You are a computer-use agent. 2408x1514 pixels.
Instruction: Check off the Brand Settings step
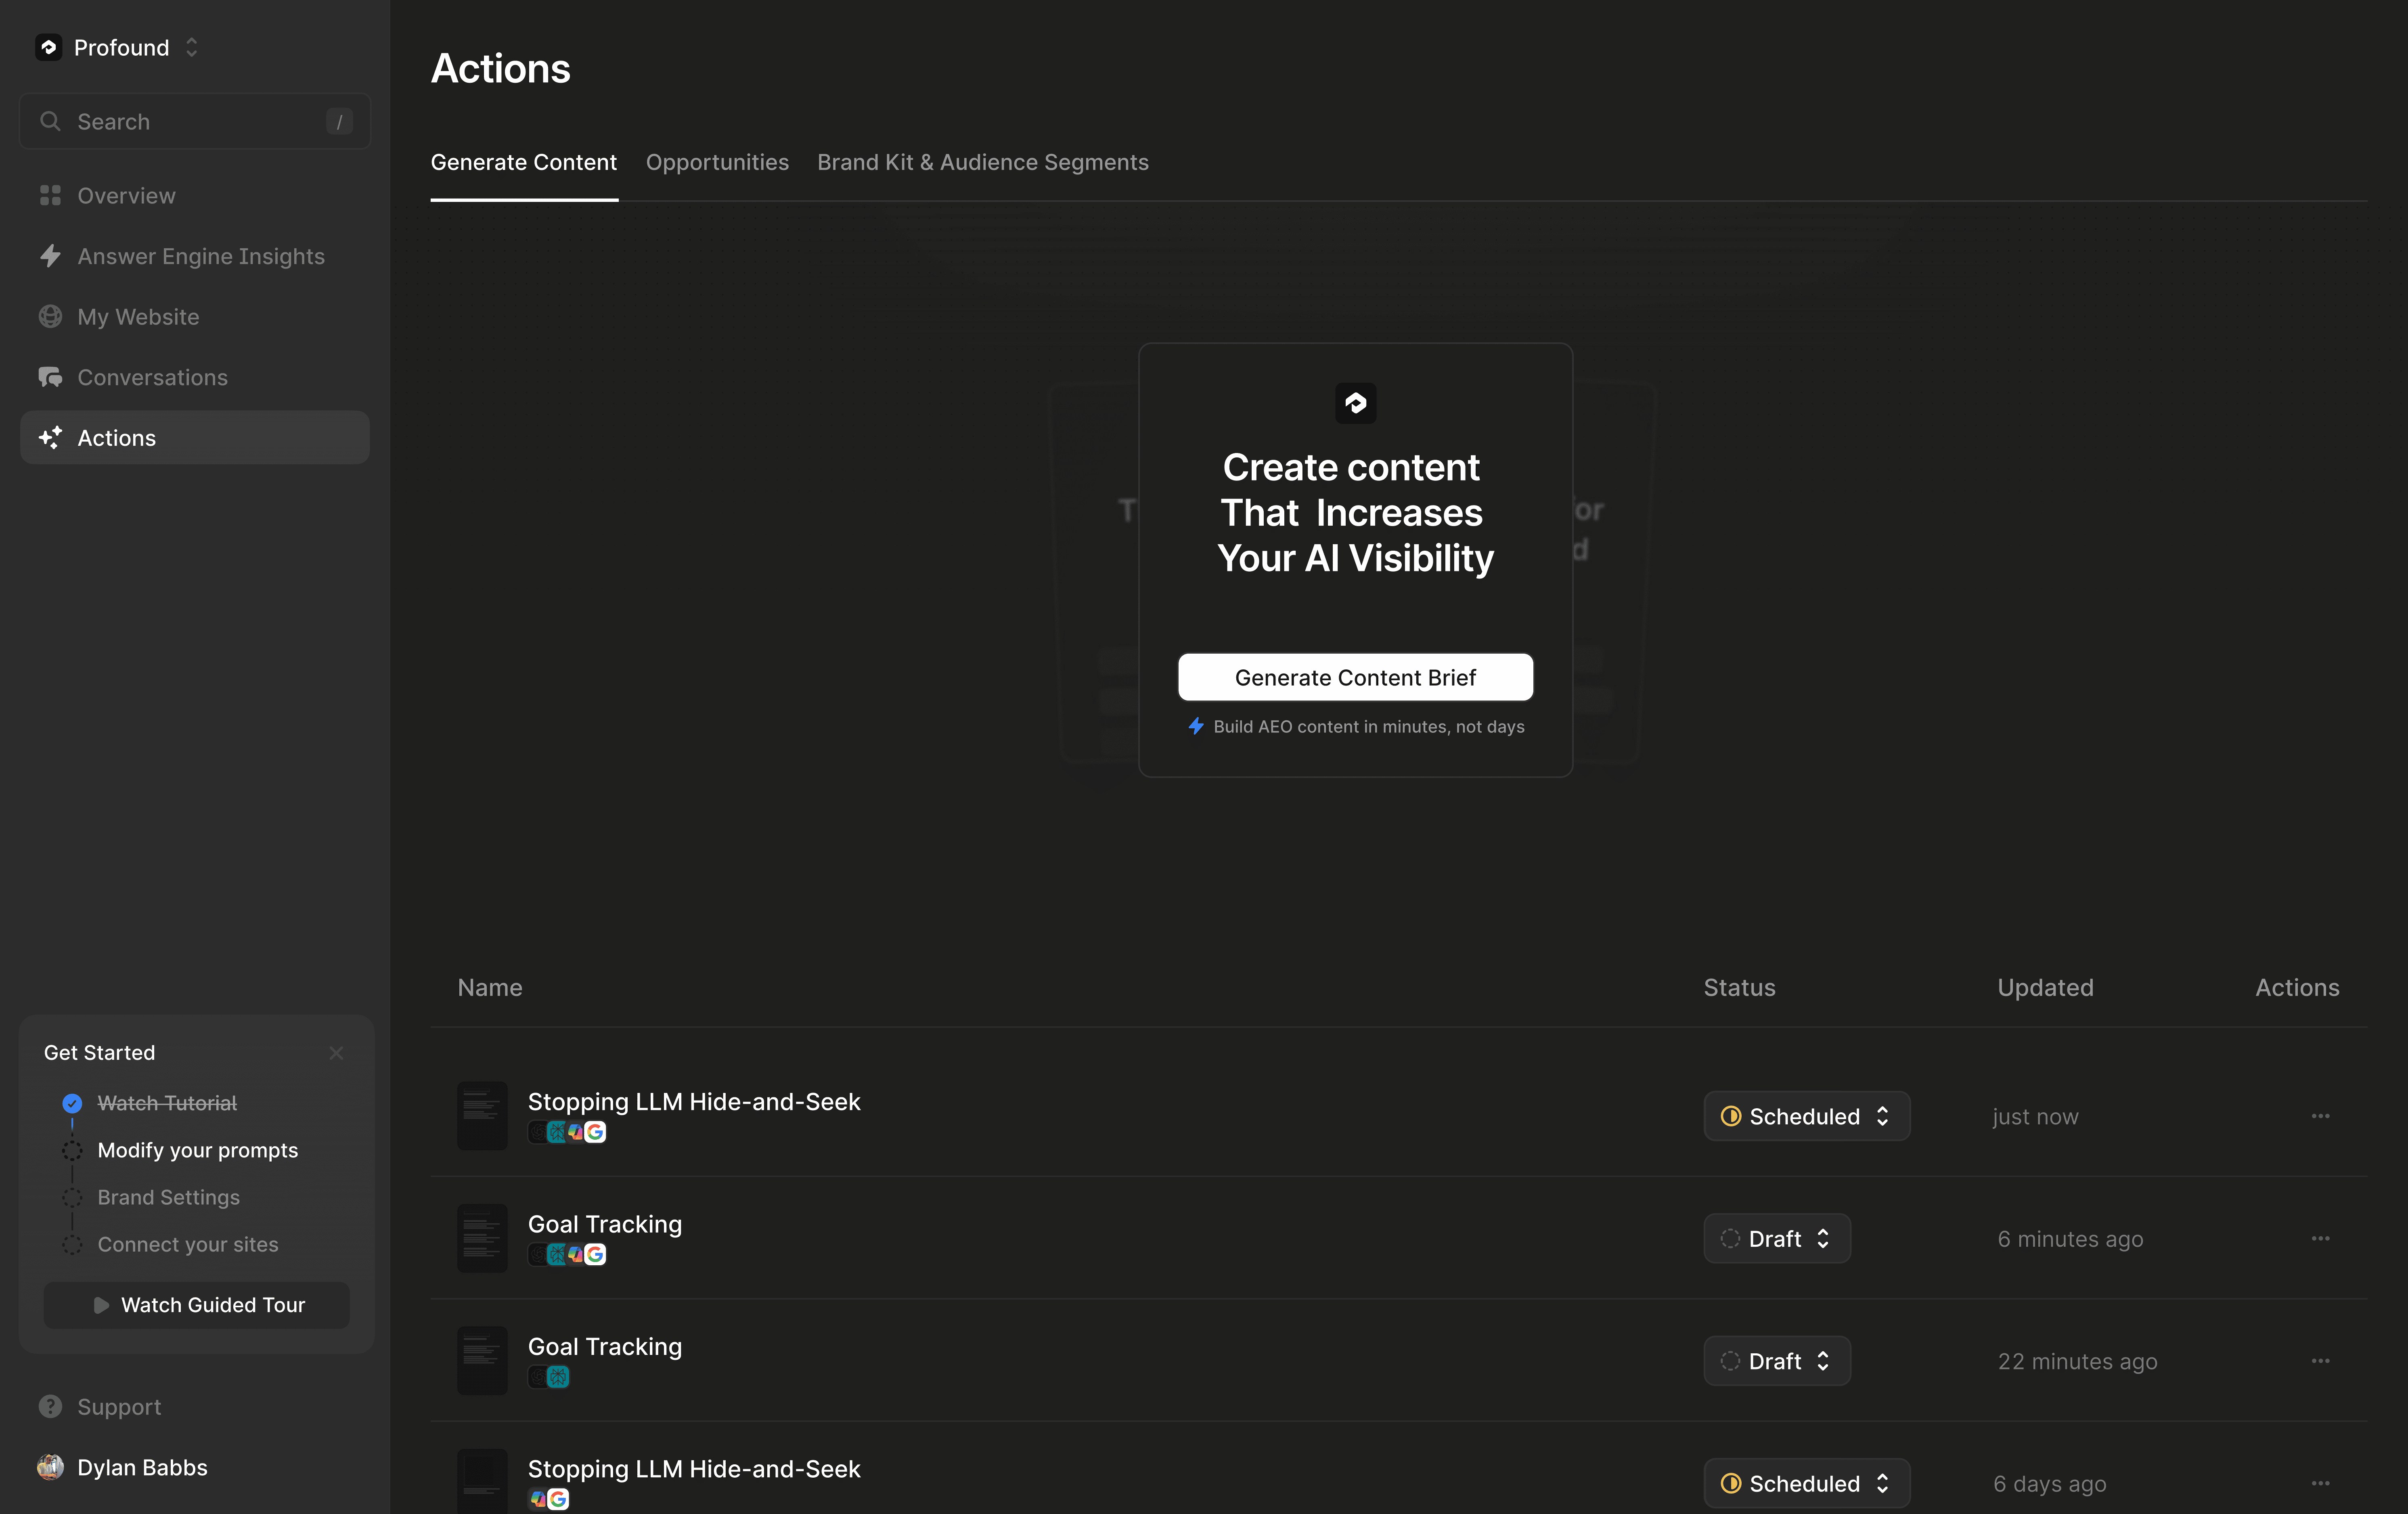(x=72, y=1197)
